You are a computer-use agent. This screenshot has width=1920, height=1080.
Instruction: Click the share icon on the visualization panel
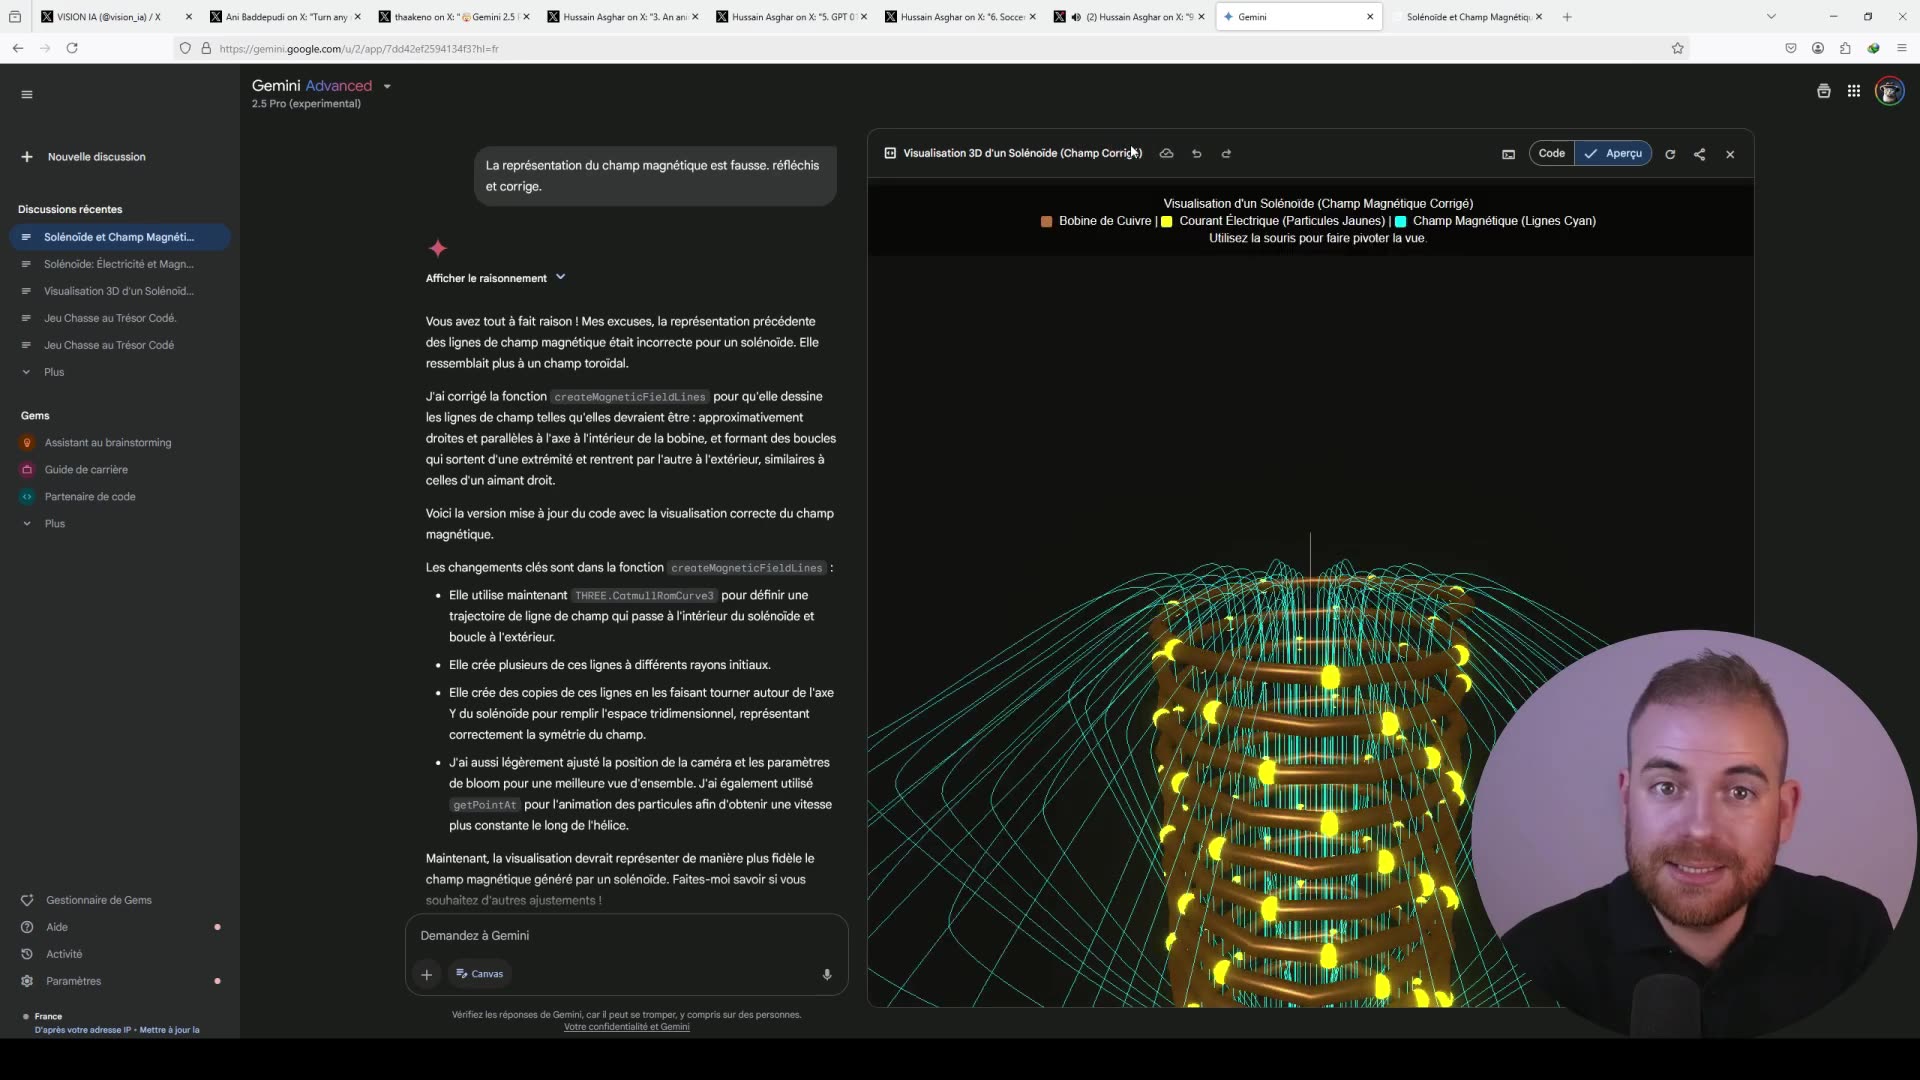point(1700,154)
